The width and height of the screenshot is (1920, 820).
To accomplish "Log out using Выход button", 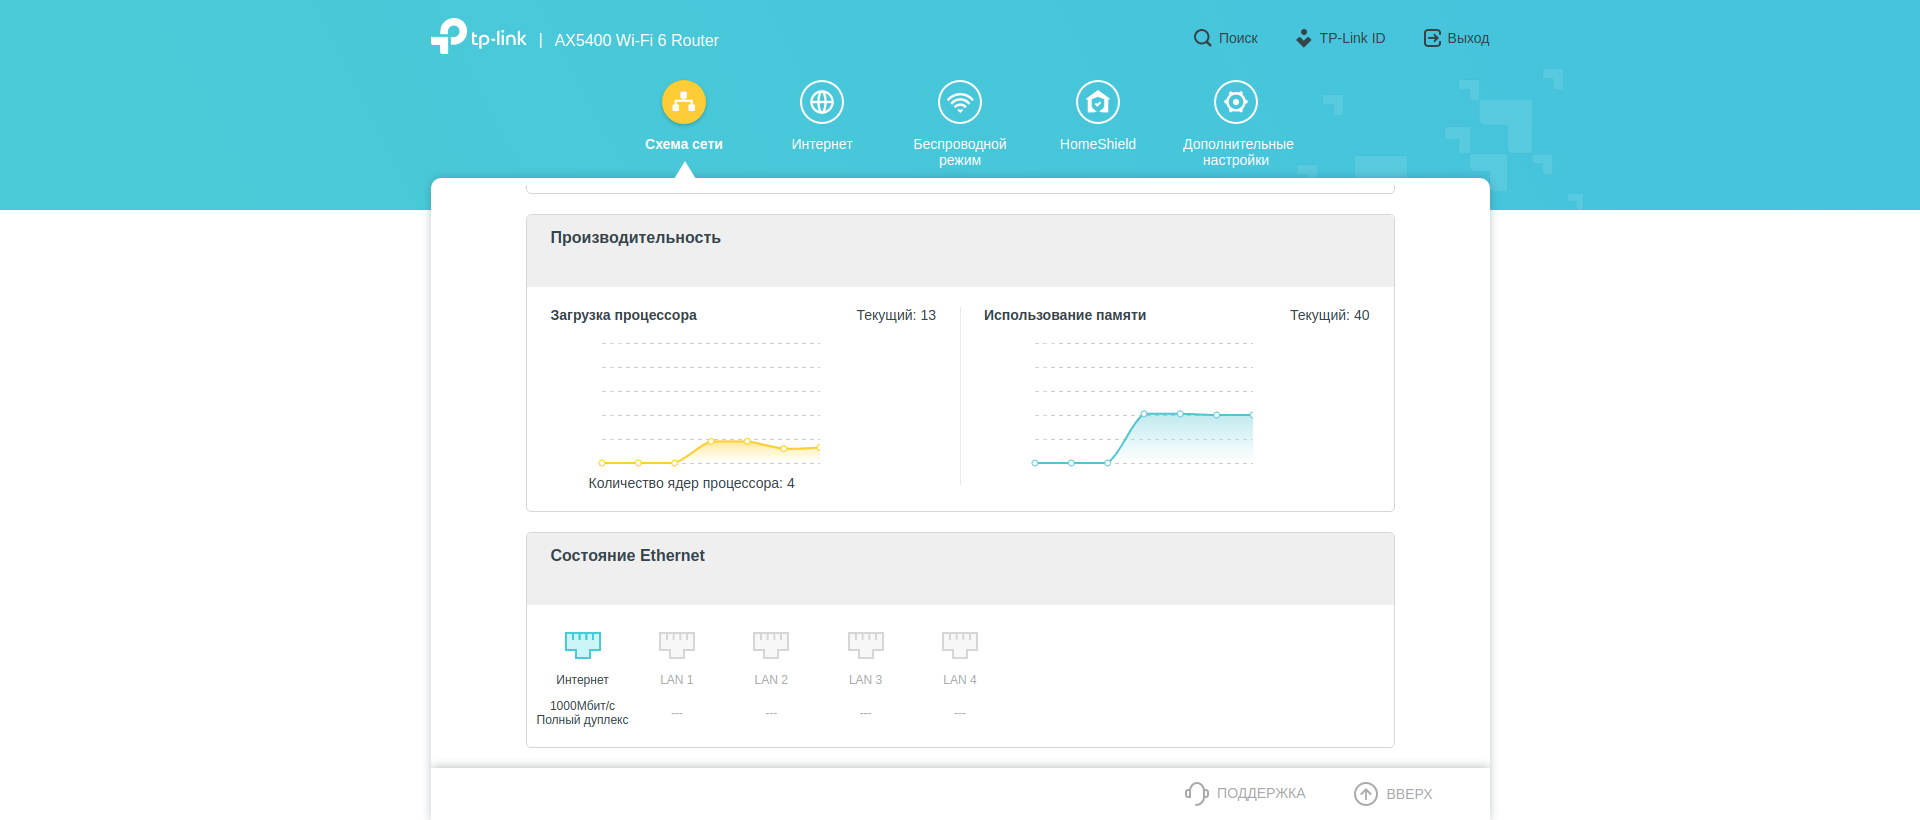I will (x=1457, y=38).
